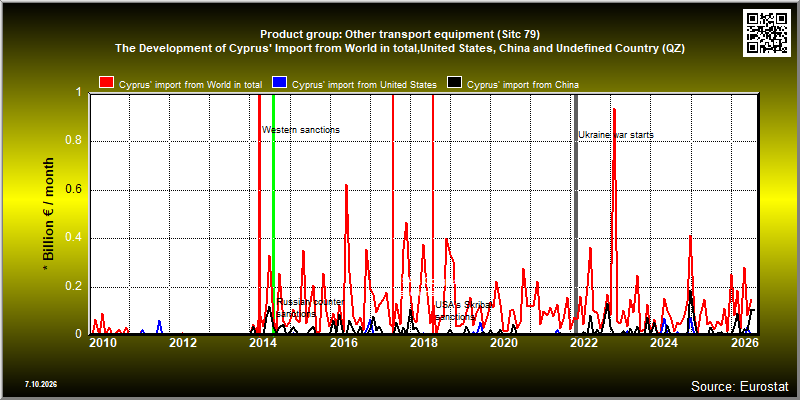Click the y-axis value 0.2
Screen dimensions: 800x400
[73, 286]
